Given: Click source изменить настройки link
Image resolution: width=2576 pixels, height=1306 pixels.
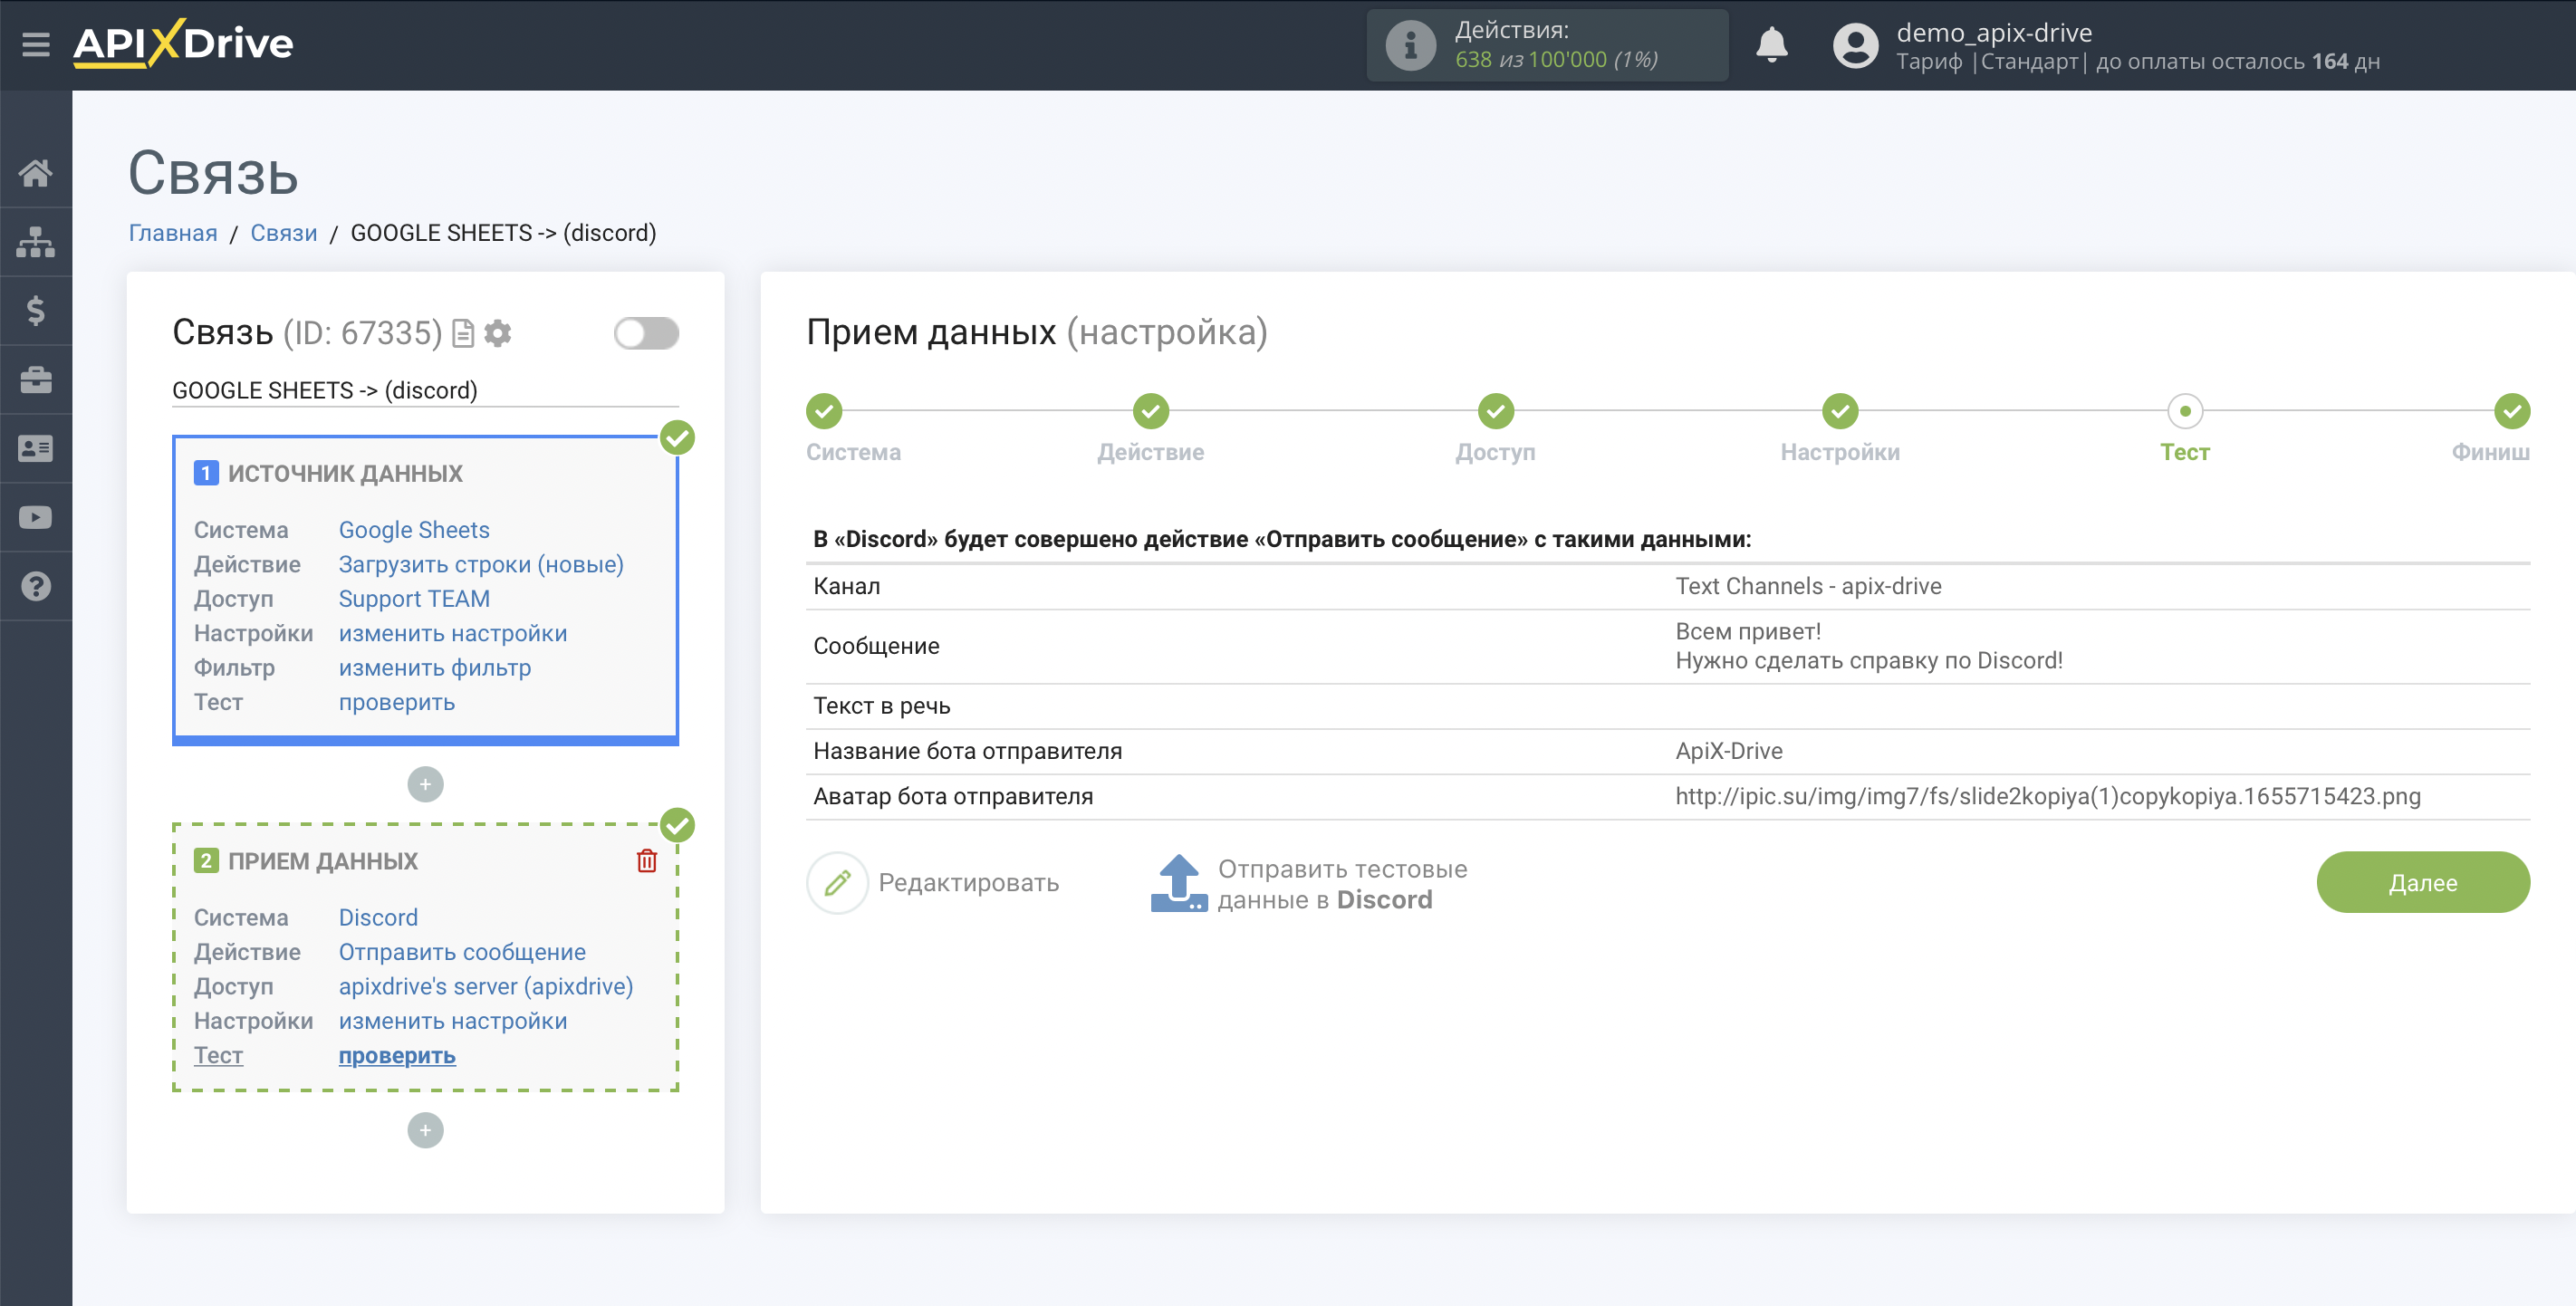Looking at the screenshot, I should pyautogui.click(x=452, y=633).
